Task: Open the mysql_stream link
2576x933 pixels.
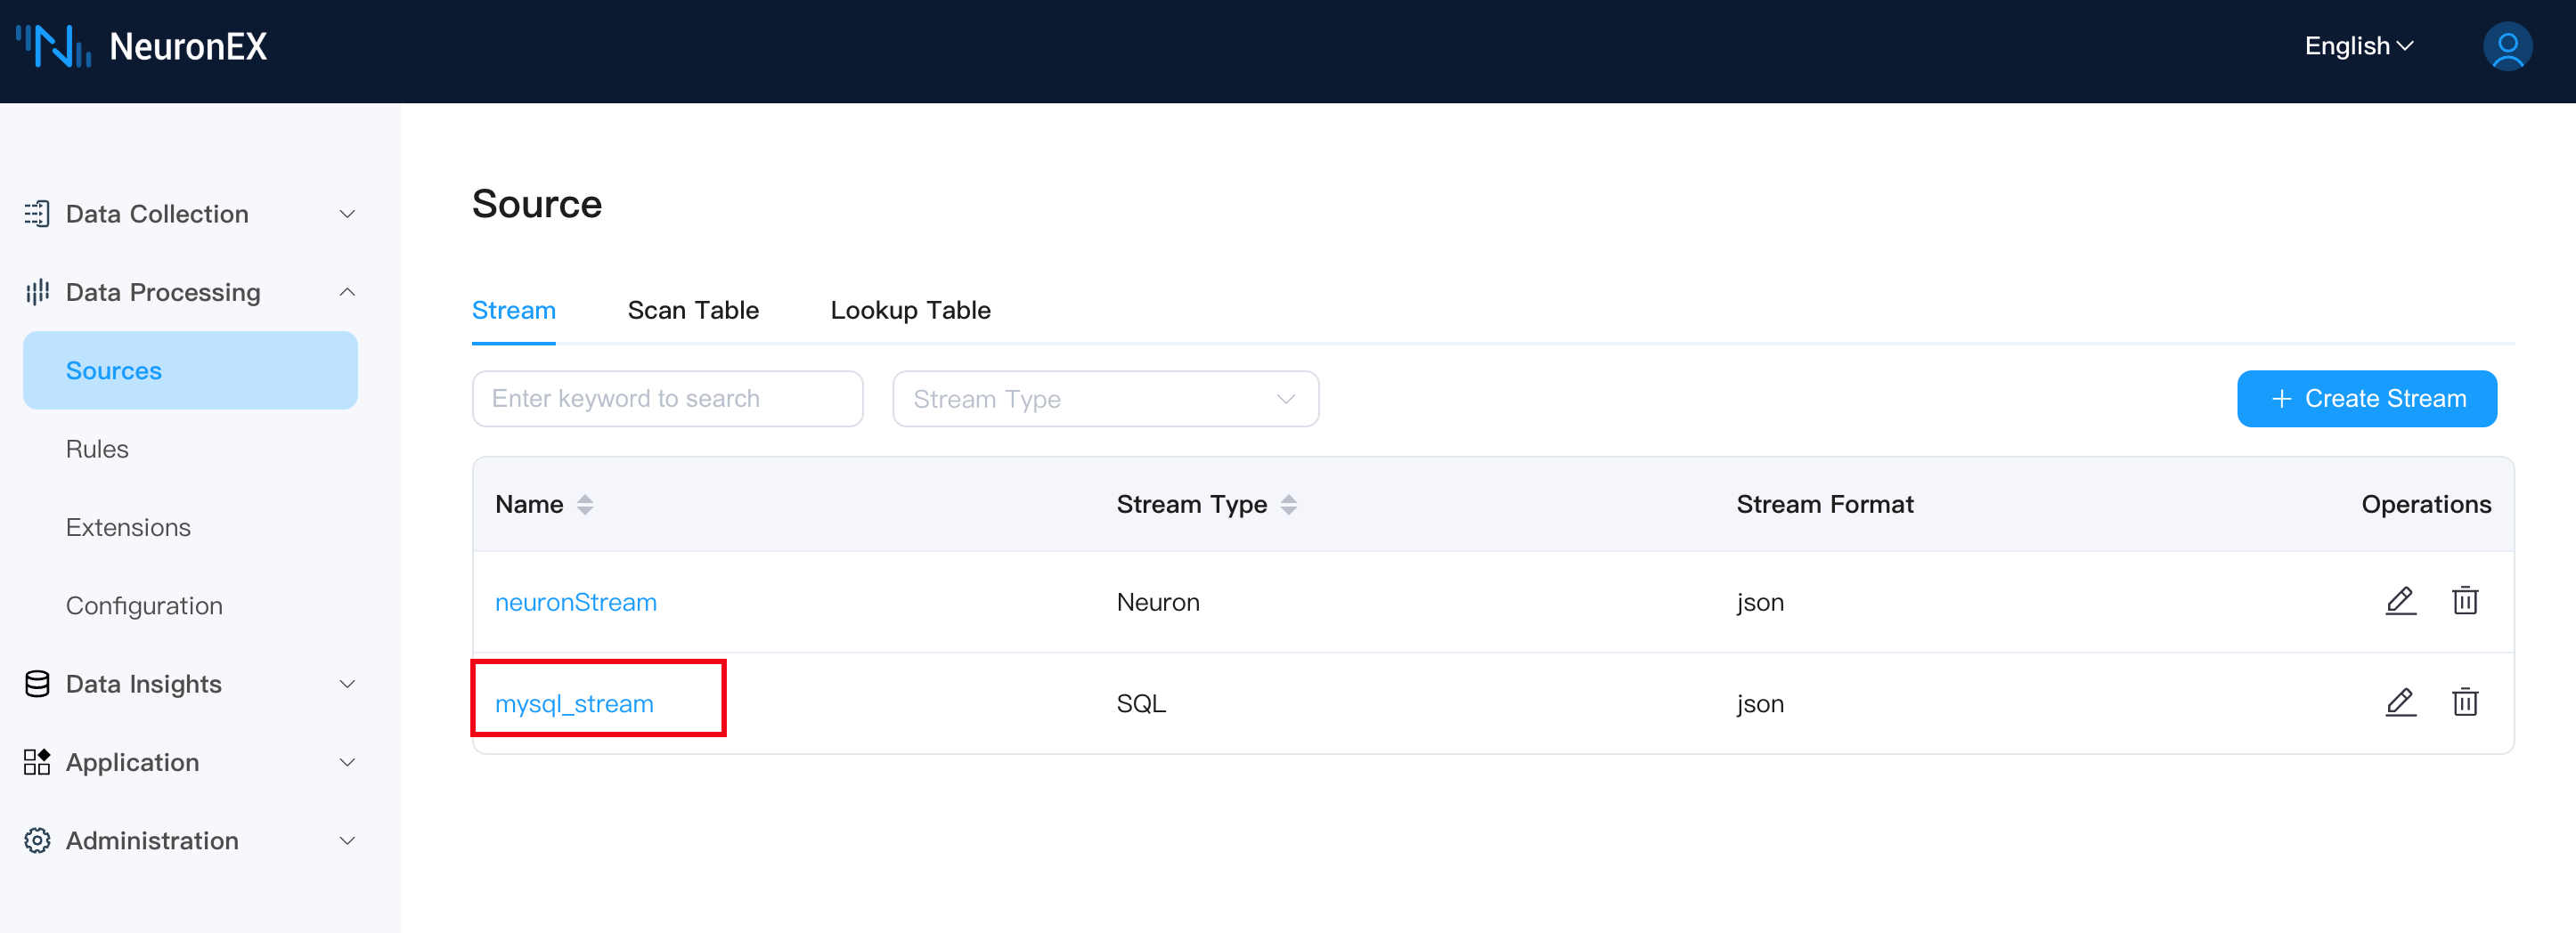Action: click(576, 702)
